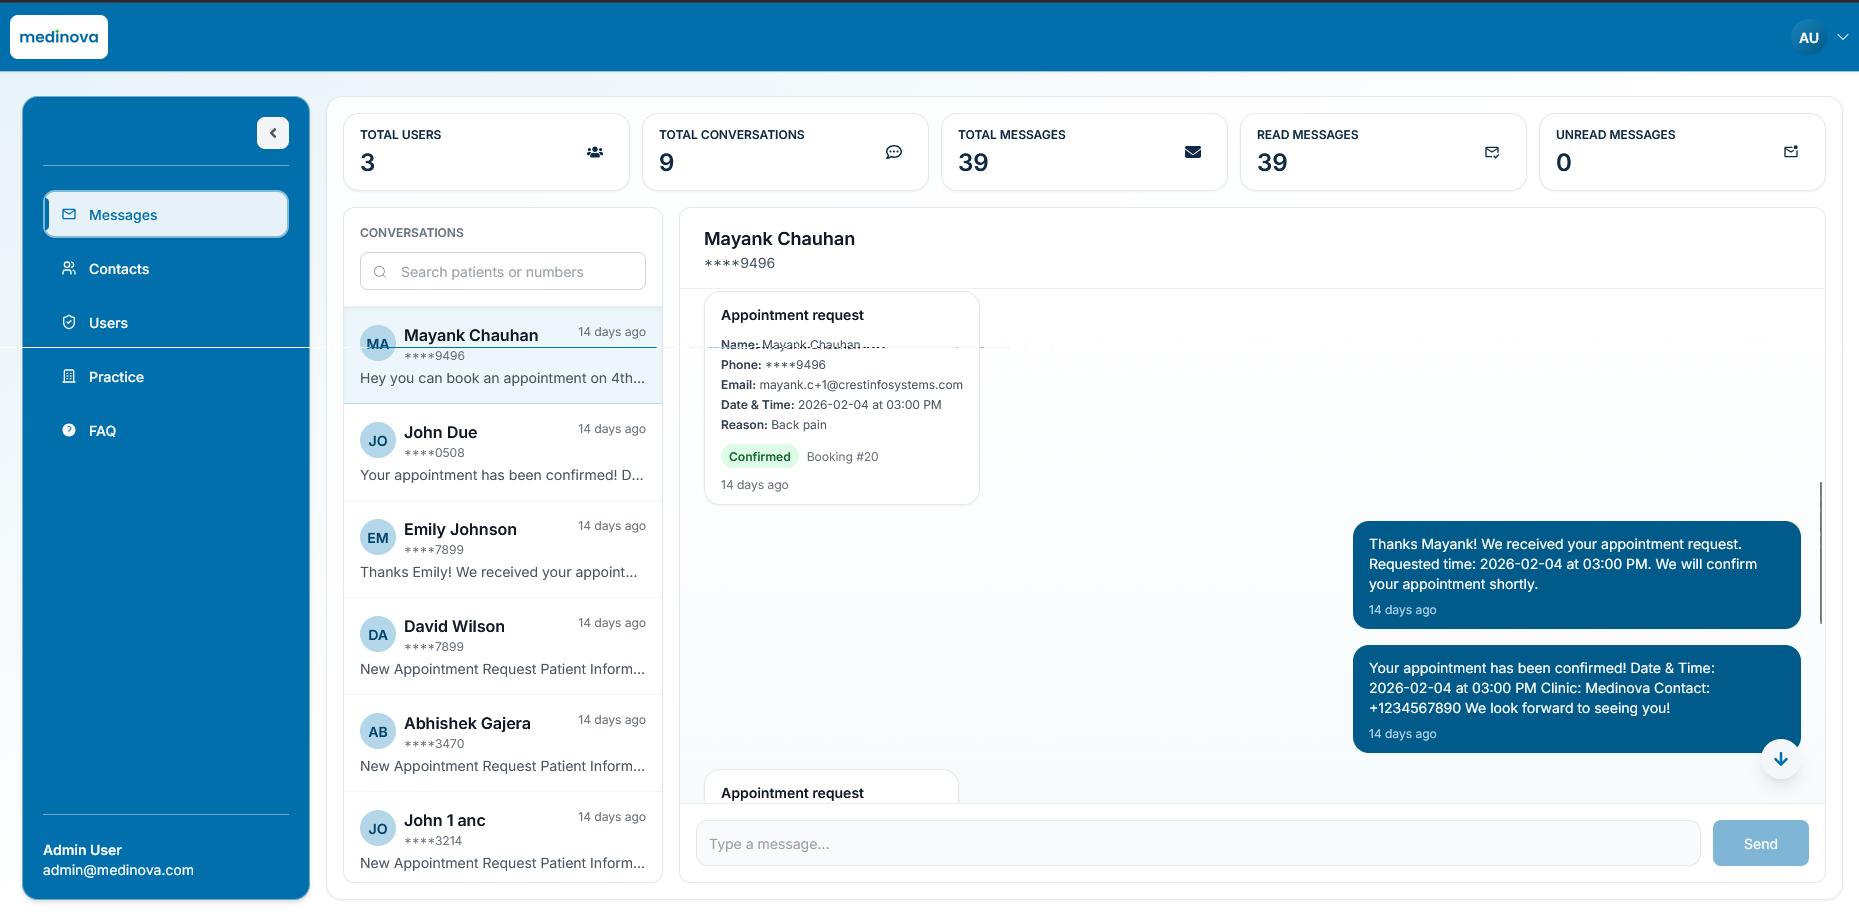Screen dimensions: 1859x918
Task: Click the scroll-to-bottom arrow in the chat
Action: [x=1780, y=759]
